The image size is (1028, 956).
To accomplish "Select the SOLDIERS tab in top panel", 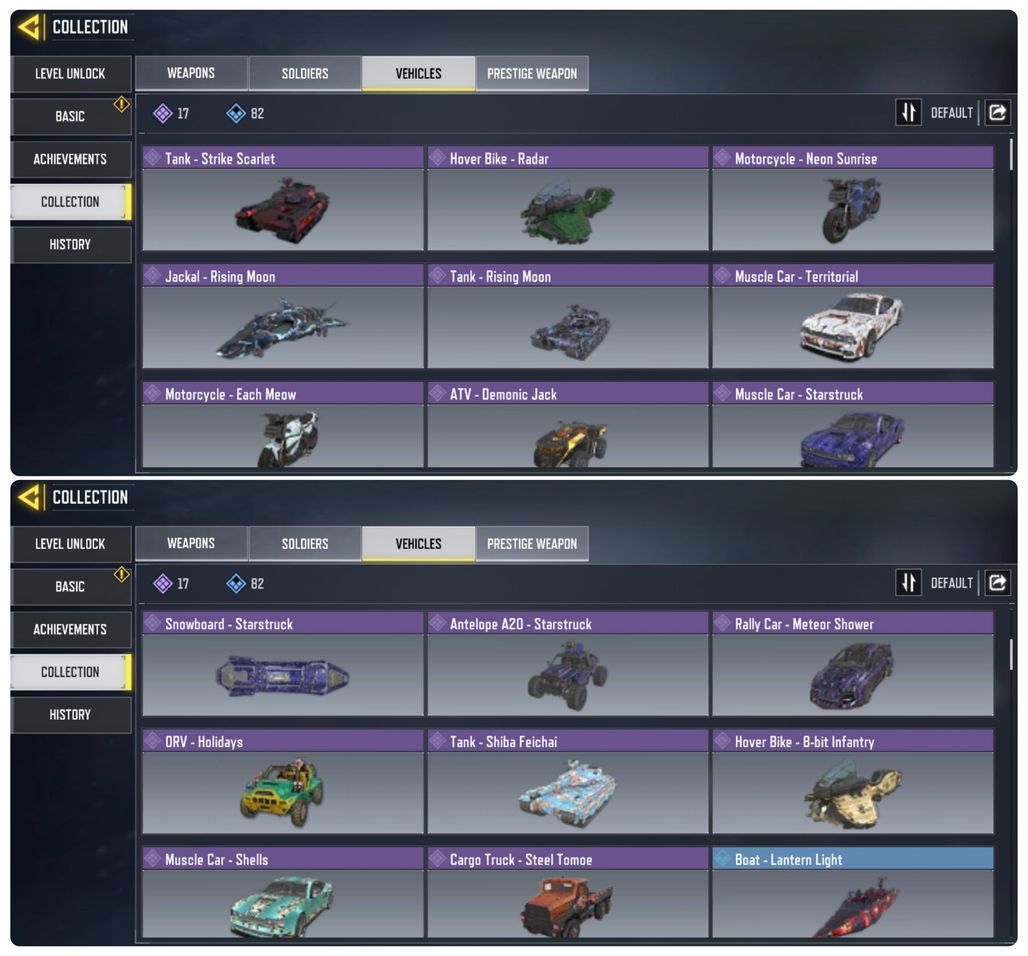I will click(x=305, y=73).
